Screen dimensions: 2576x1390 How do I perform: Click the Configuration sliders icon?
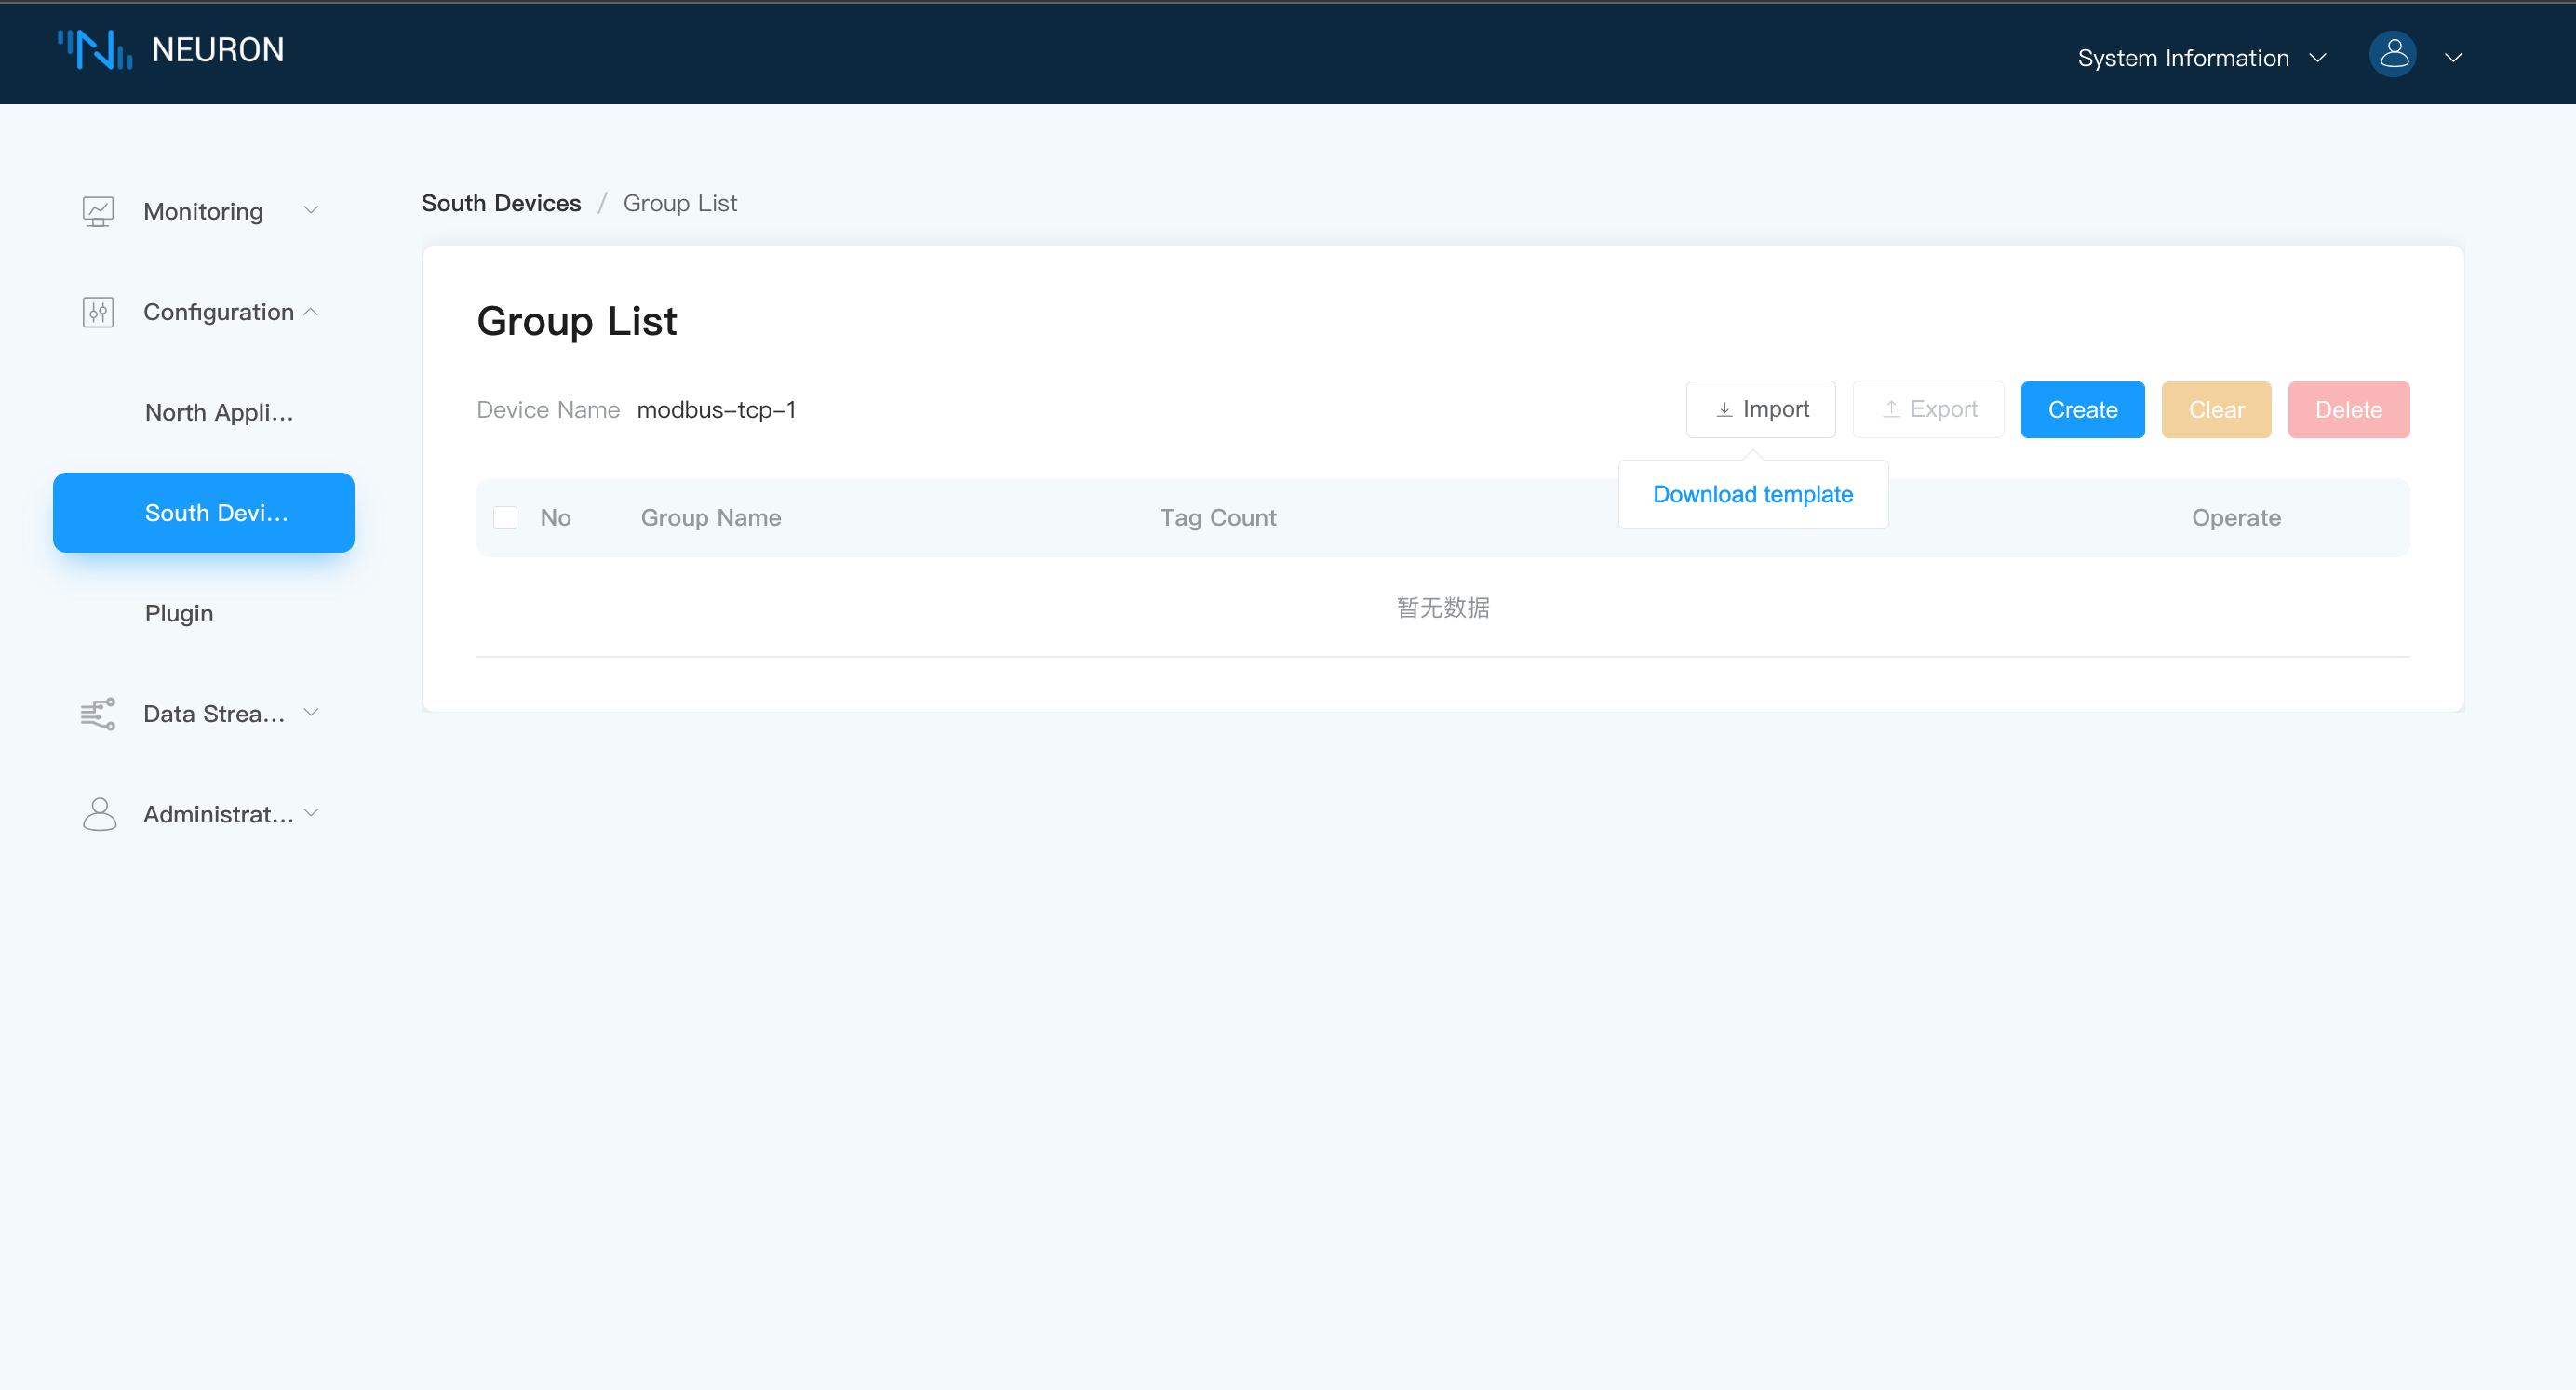(x=98, y=312)
